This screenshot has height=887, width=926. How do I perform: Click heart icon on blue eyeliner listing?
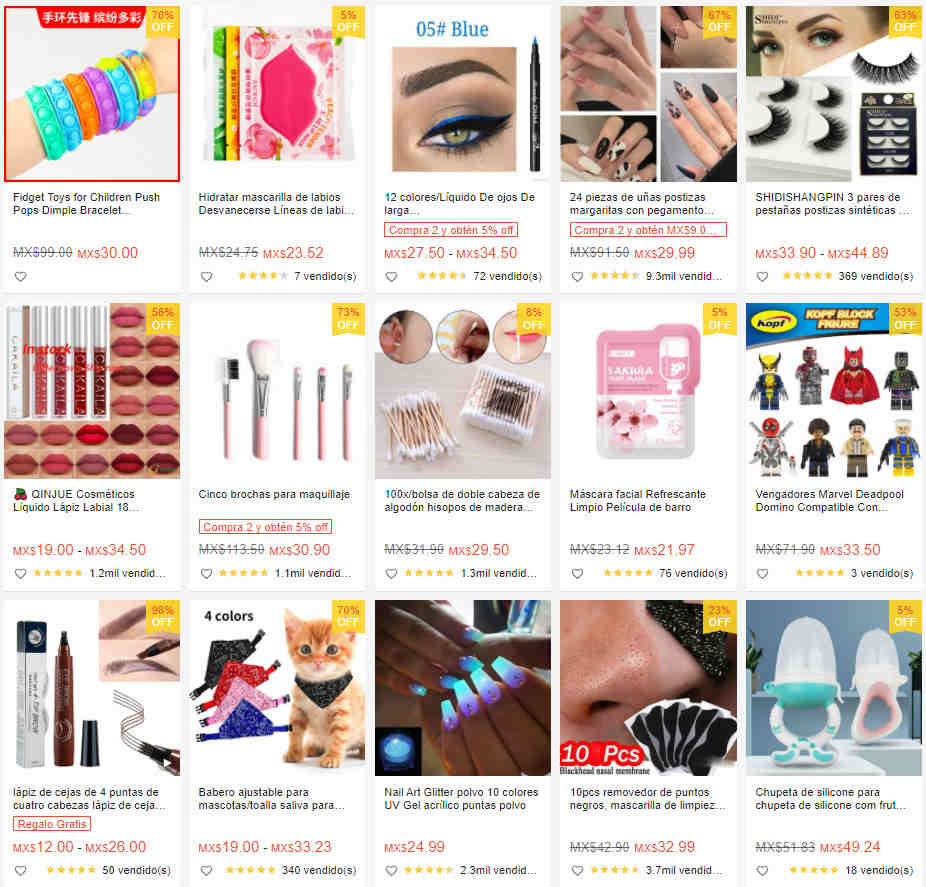pos(392,276)
